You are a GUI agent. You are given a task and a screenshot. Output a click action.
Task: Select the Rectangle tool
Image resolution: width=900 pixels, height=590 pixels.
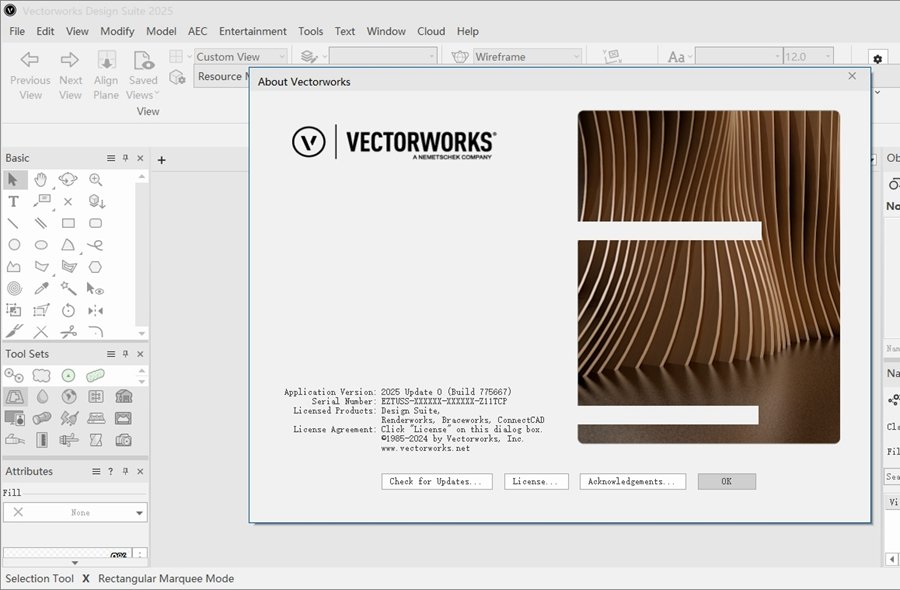tap(68, 223)
